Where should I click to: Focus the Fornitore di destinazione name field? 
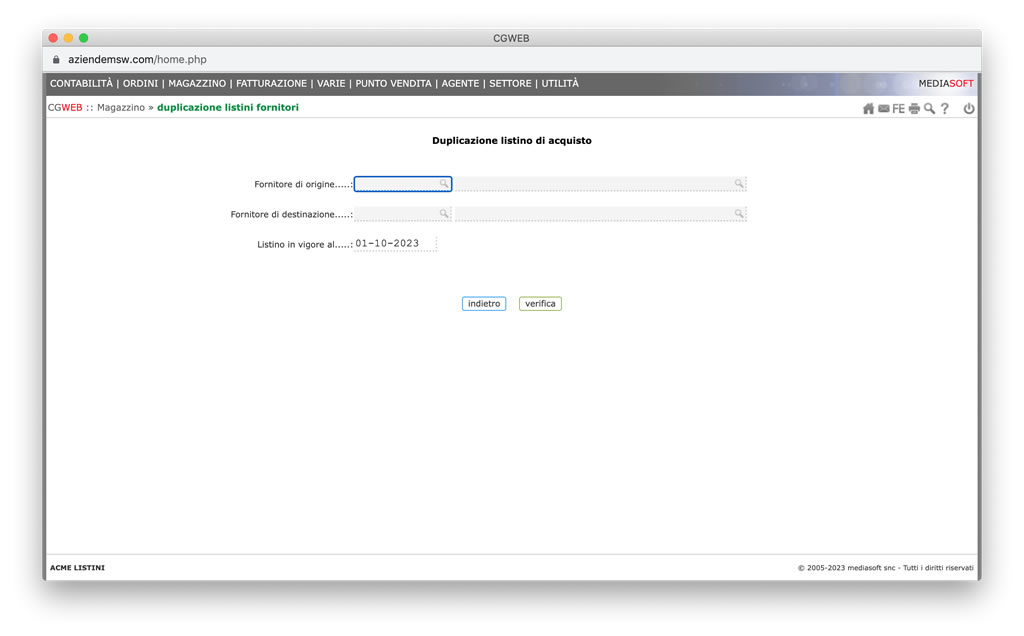tap(600, 214)
